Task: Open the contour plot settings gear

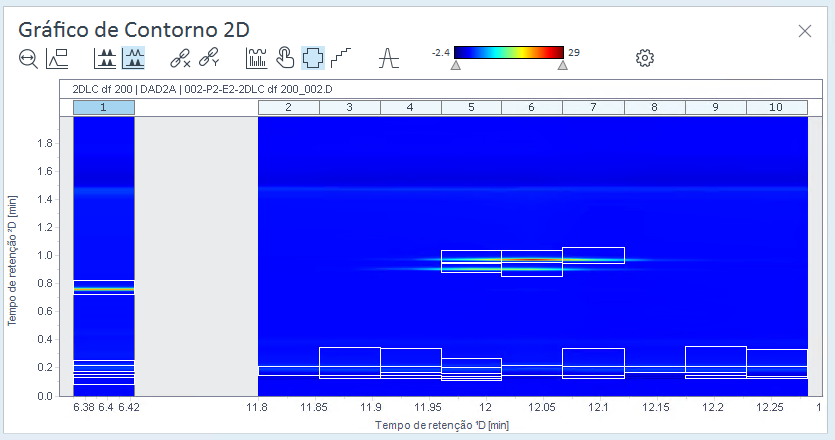Action: (x=645, y=58)
